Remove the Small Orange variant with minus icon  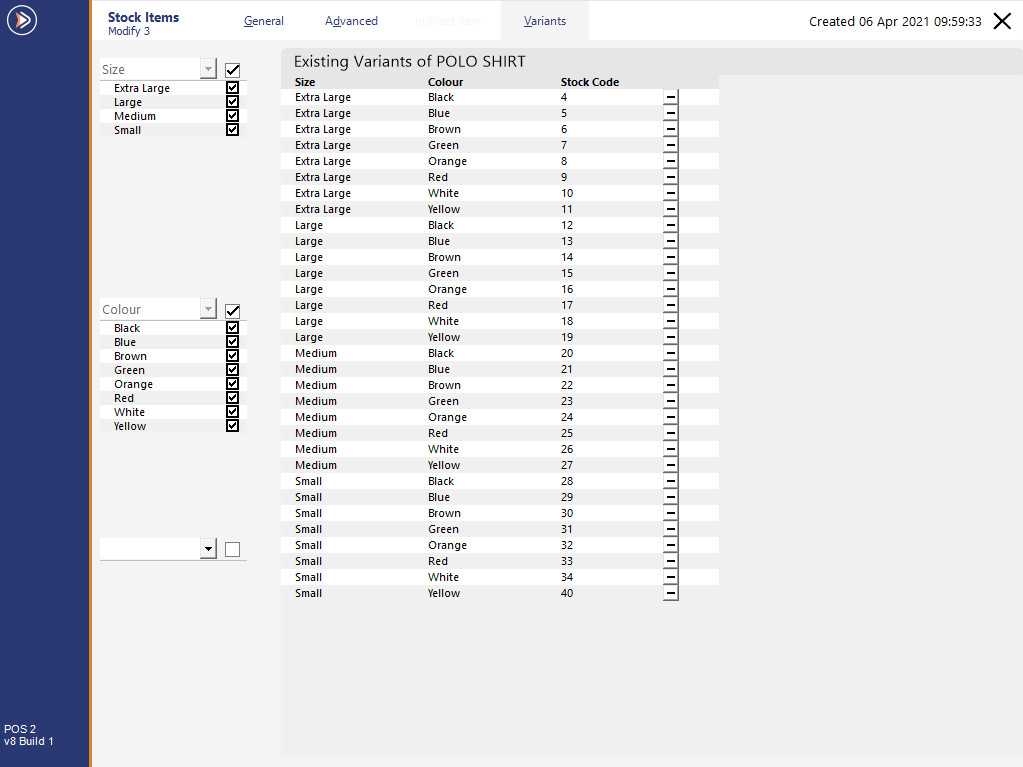670,545
